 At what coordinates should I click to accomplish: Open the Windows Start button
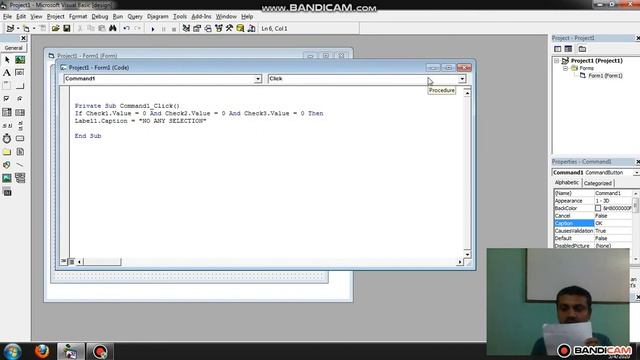13,351
